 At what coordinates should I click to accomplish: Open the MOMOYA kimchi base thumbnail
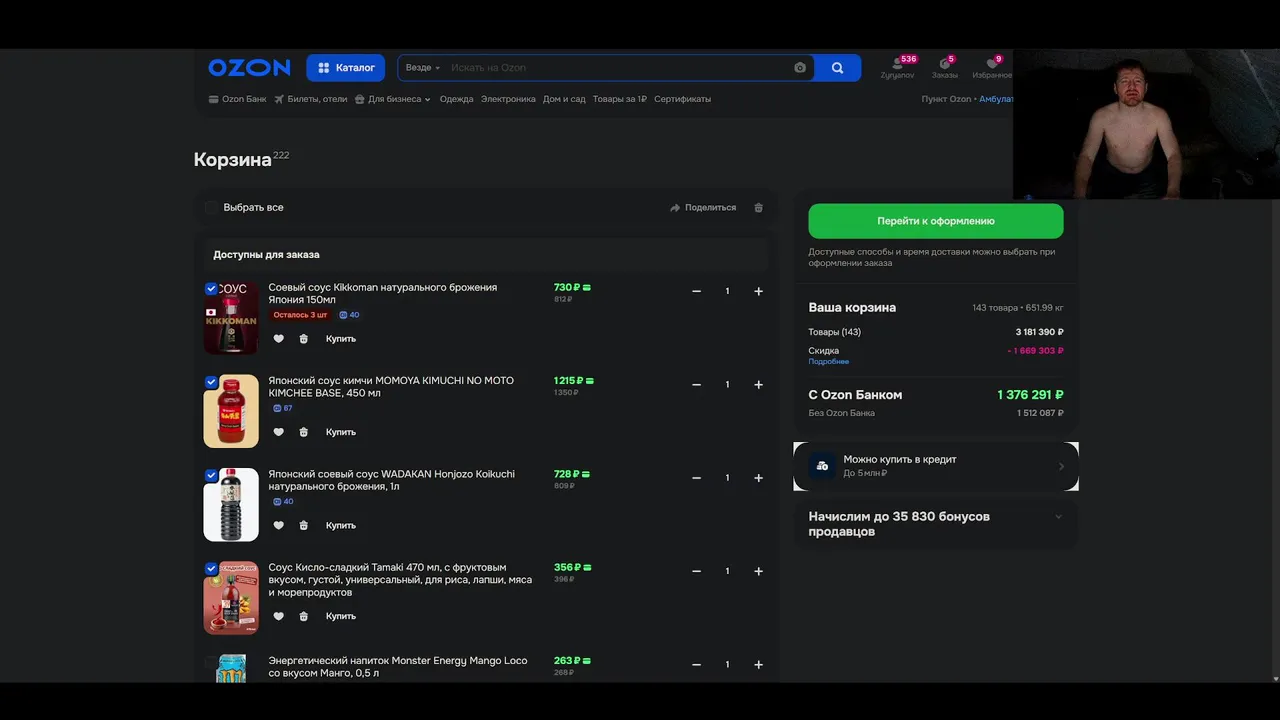(231, 411)
